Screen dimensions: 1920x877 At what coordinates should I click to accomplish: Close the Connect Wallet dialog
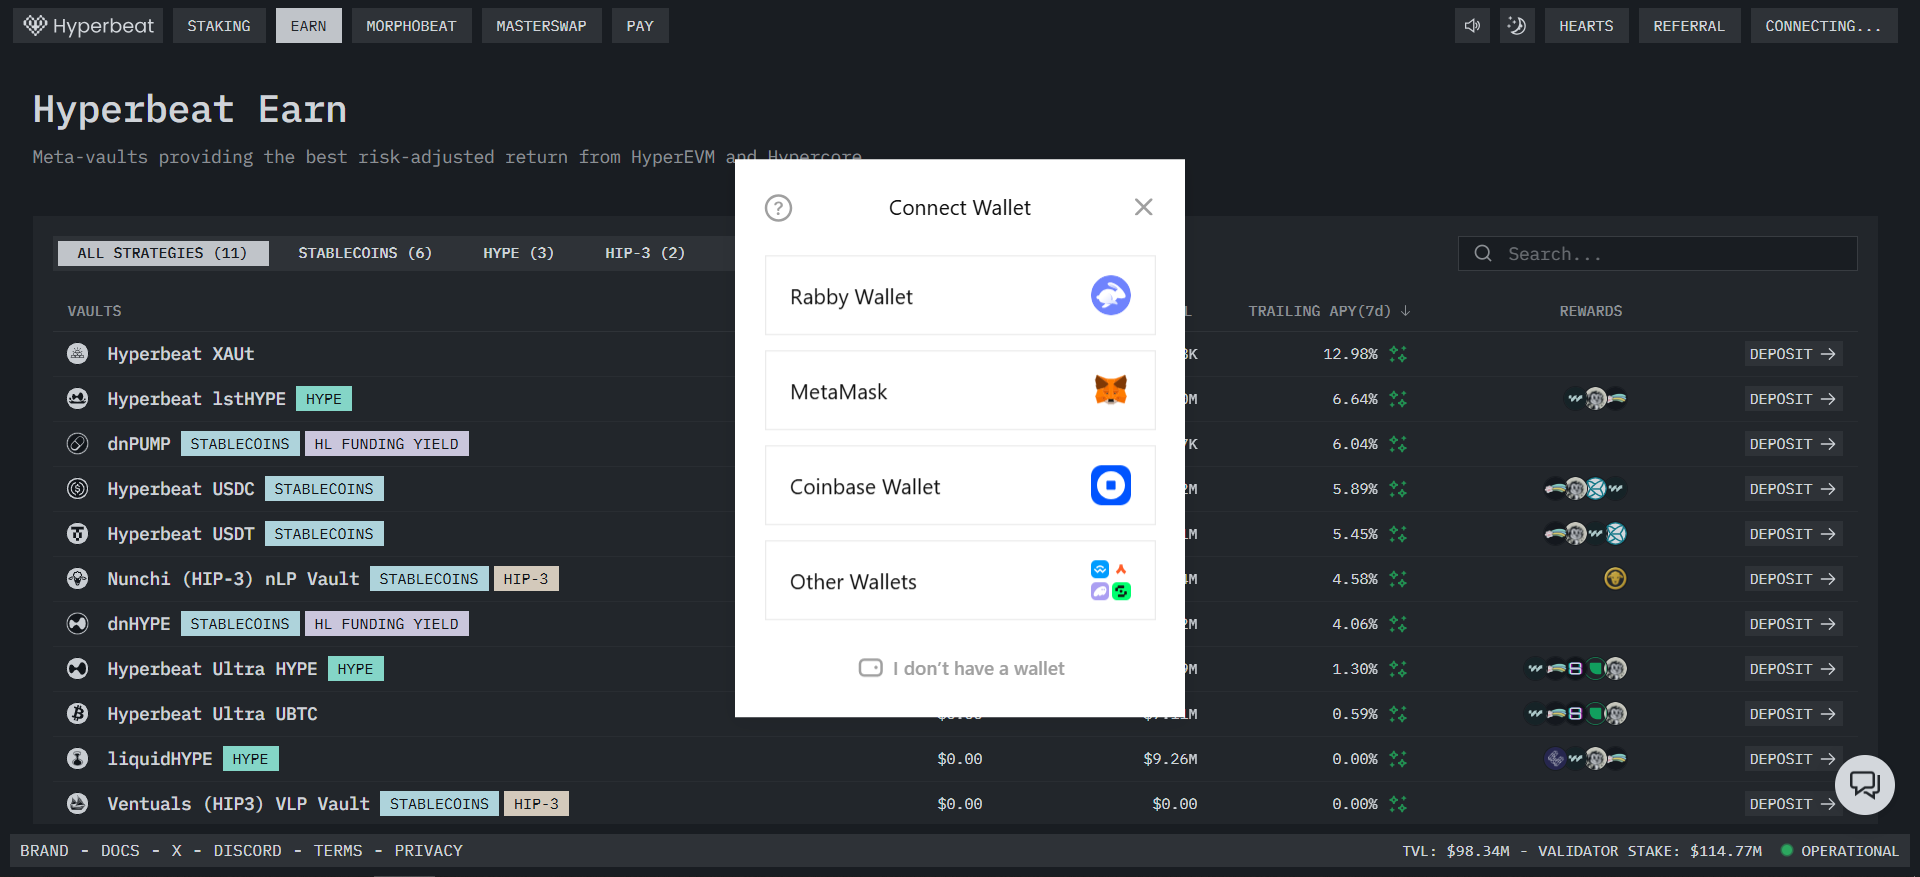point(1143,207)
